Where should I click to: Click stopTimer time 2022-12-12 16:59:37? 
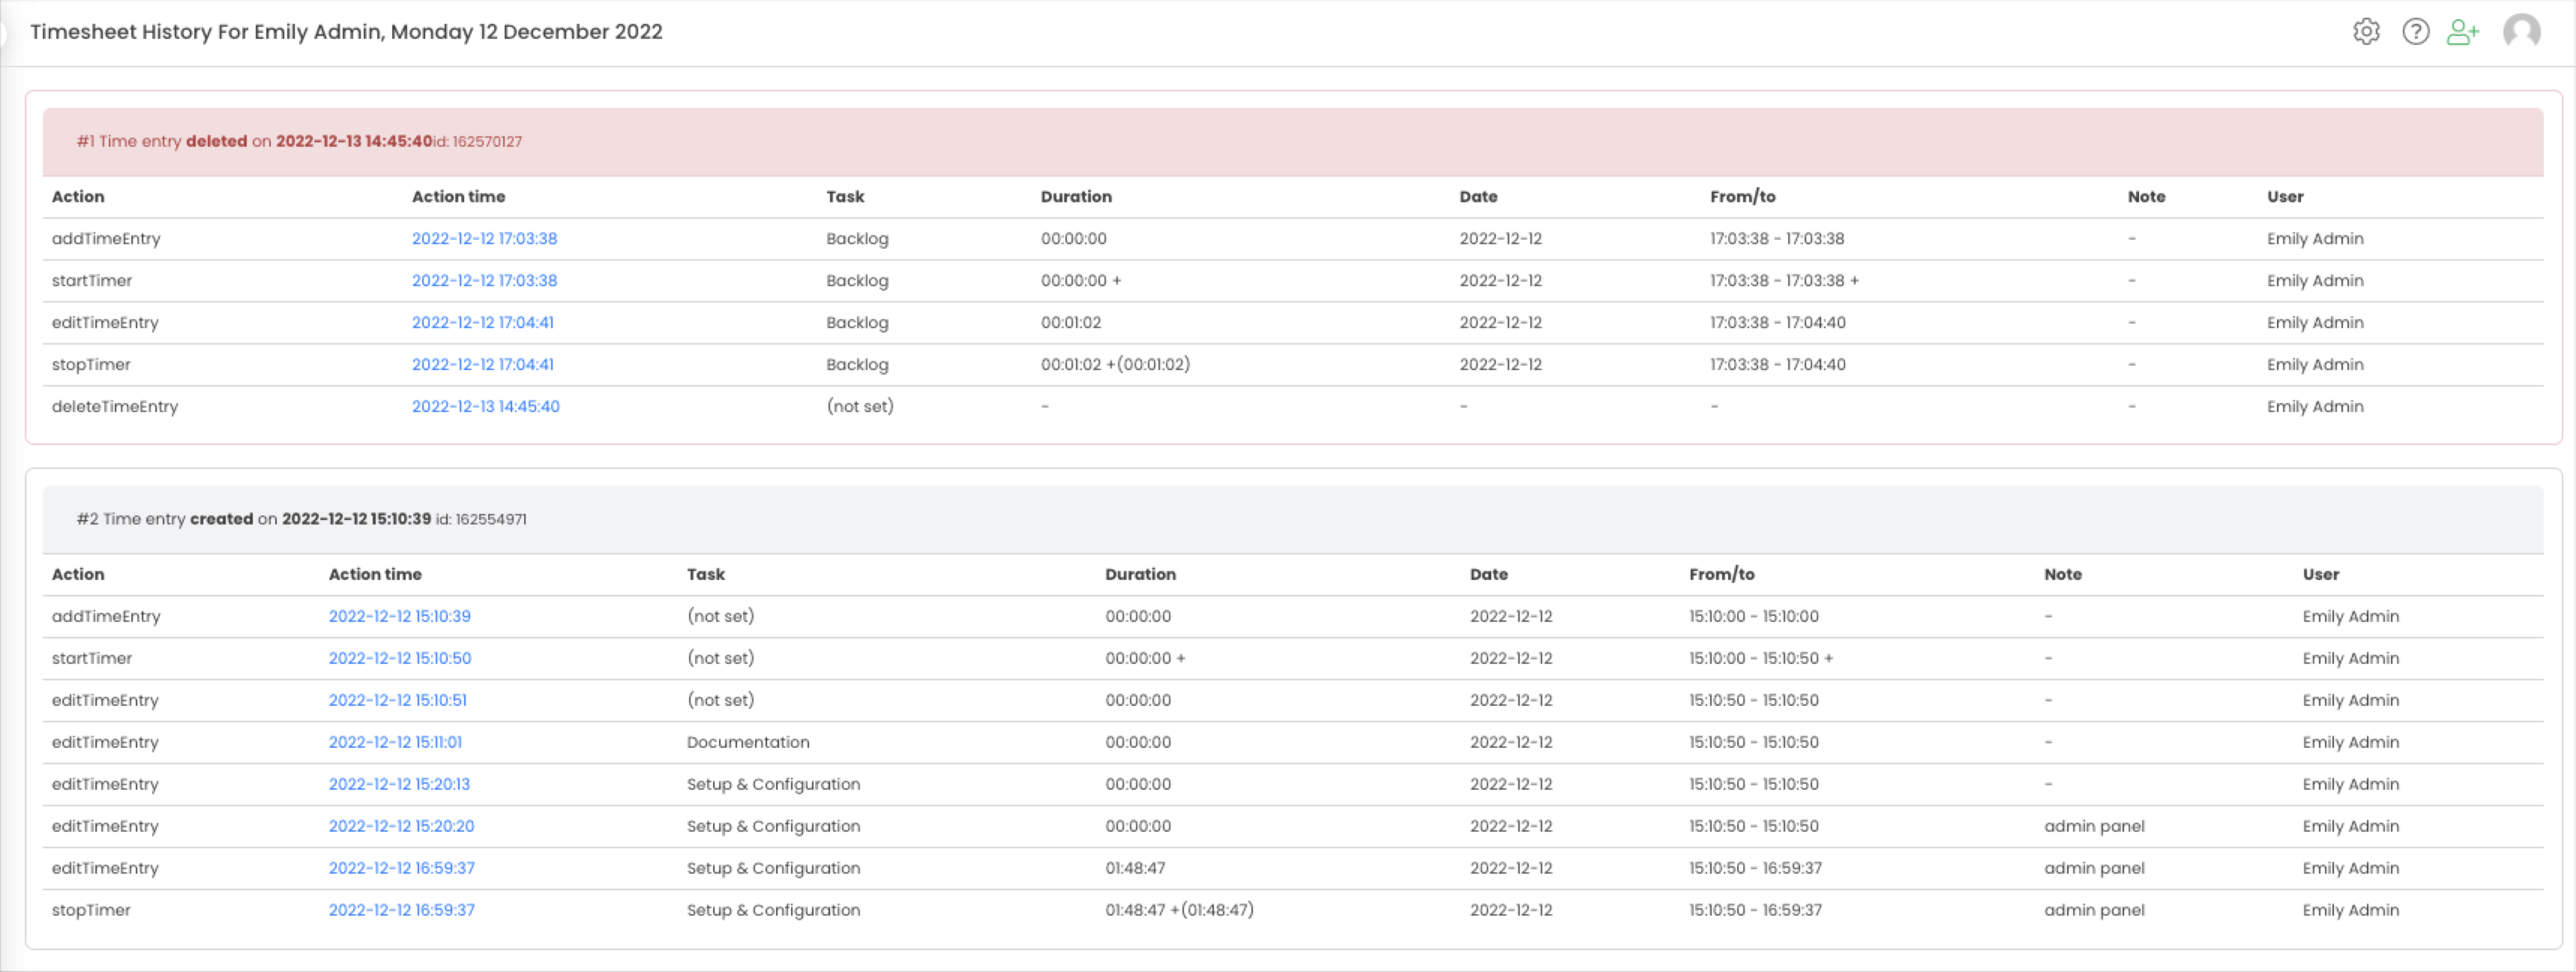pyautogui.click(x=401, y=911)
